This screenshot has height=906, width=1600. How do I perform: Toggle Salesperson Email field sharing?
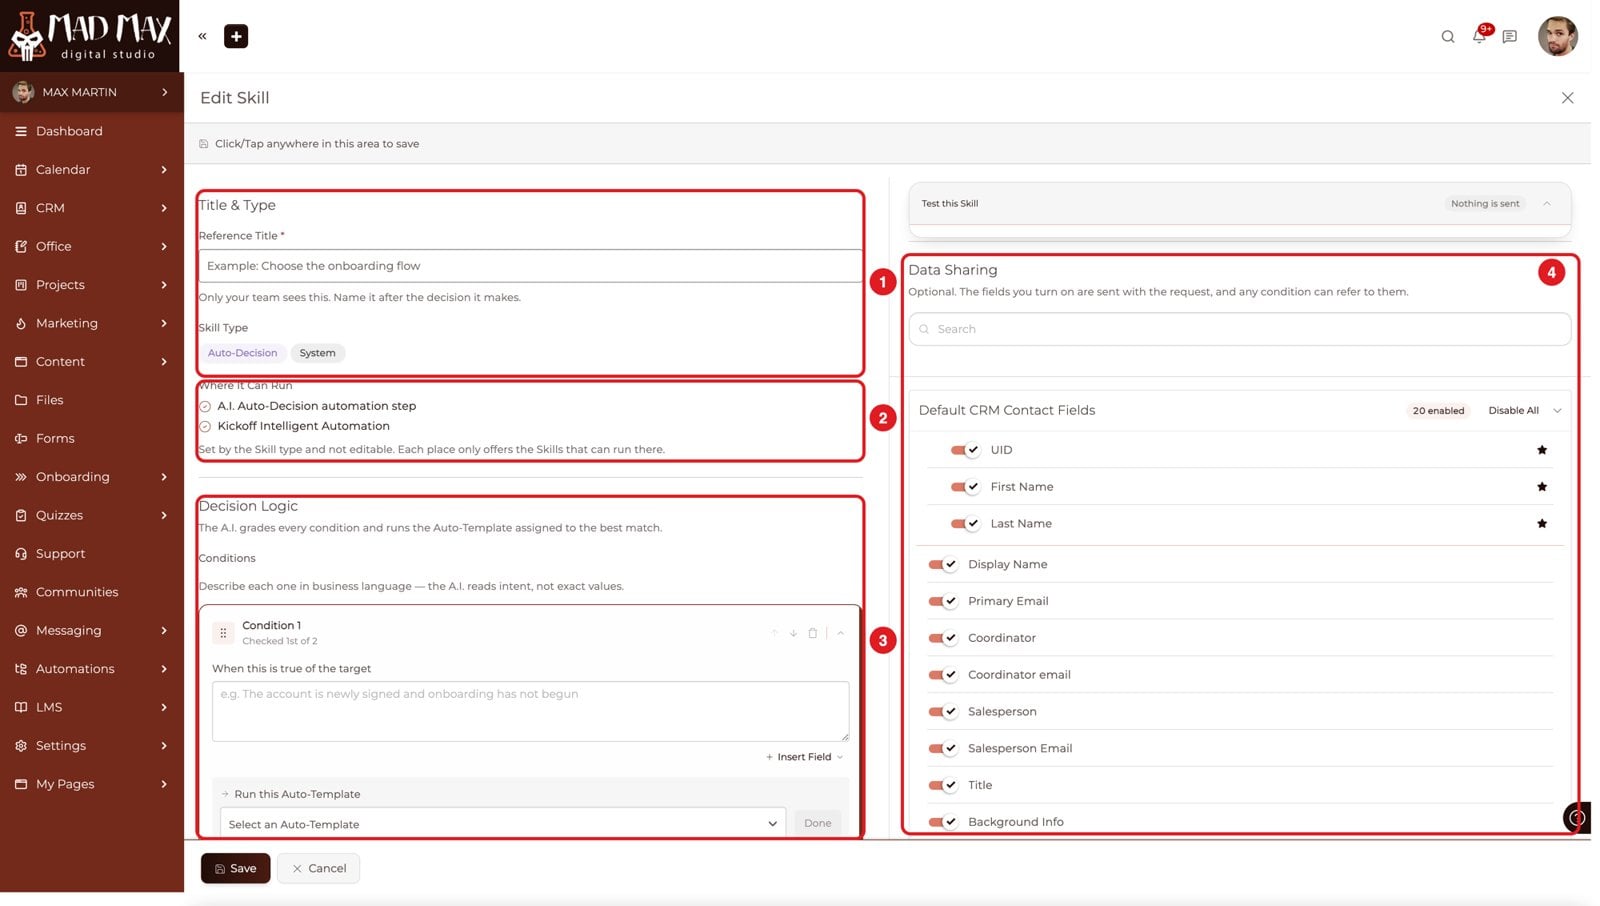pos(943,749)
